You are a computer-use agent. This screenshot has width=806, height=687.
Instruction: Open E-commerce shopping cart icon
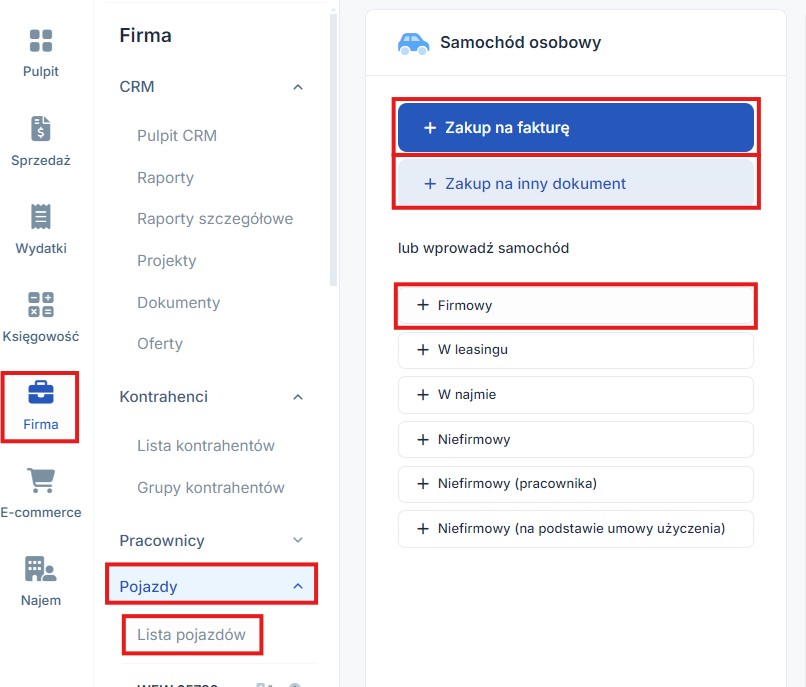click(x=41, y=481)
